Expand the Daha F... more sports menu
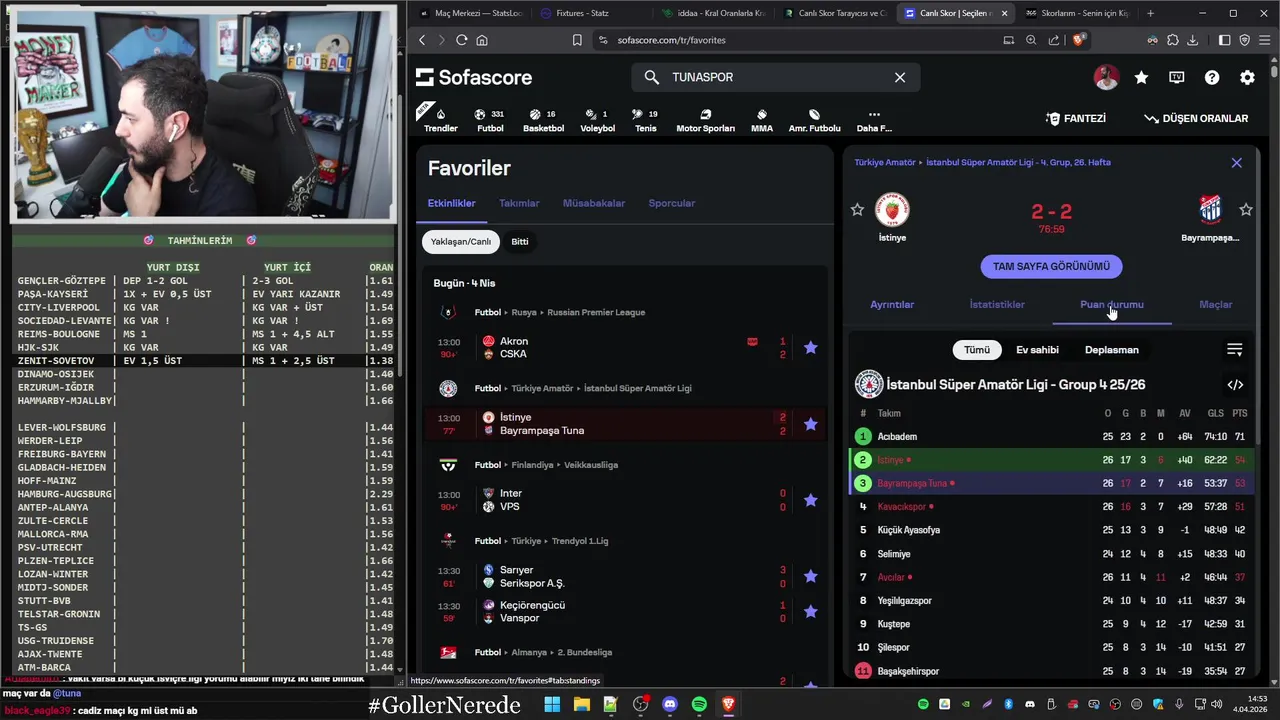 click(x=874, y=120)
